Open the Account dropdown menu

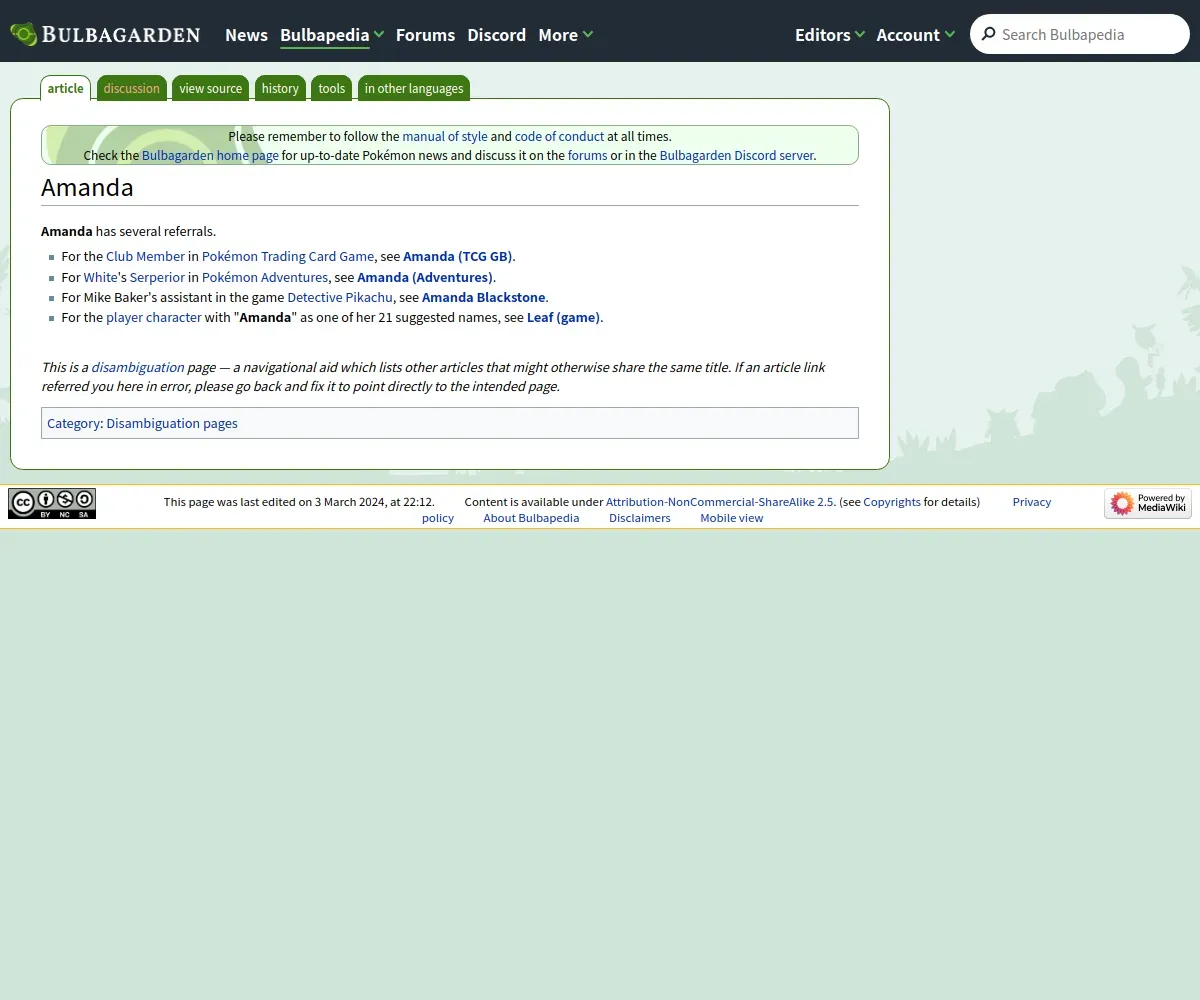point(916,35)
